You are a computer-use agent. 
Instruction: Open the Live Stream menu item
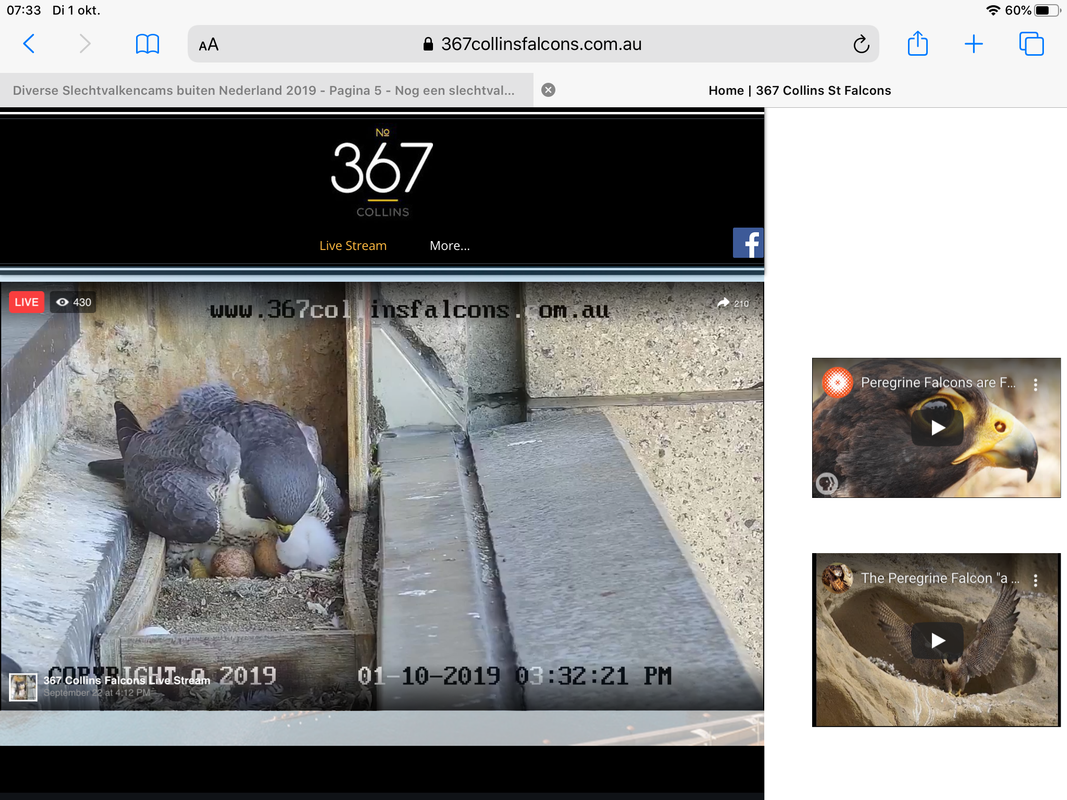tap(352, 246)
